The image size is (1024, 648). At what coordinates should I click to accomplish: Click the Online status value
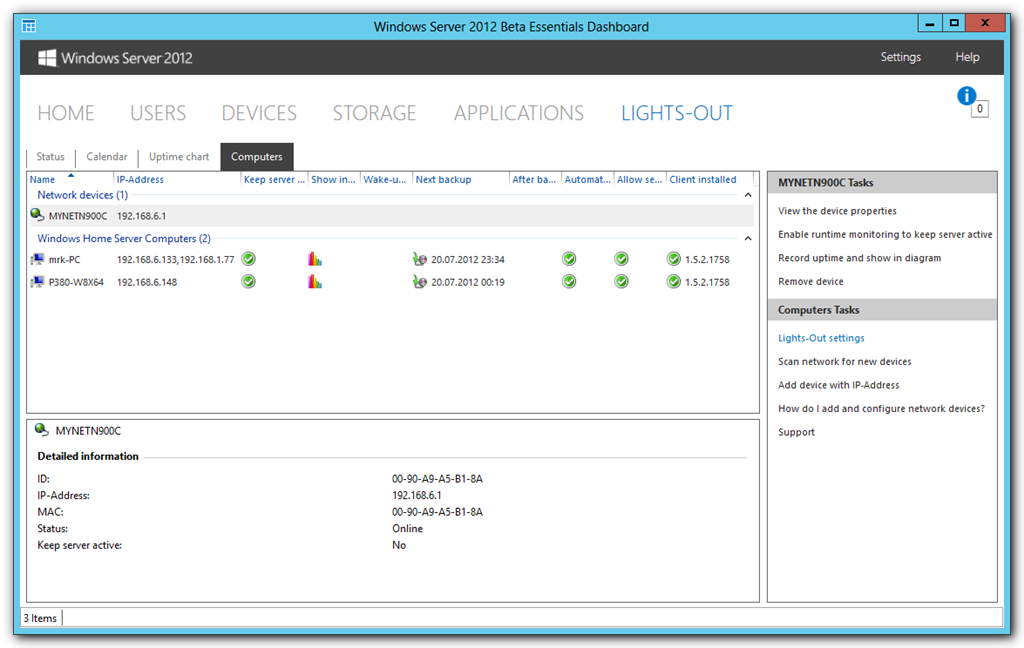[x=408, y=528]
